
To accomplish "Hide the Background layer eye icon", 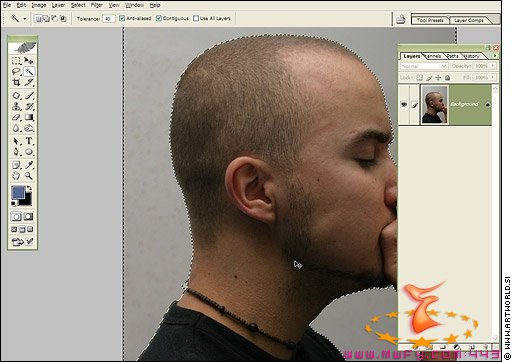I will pyautogui.click(x=404, y=105).
